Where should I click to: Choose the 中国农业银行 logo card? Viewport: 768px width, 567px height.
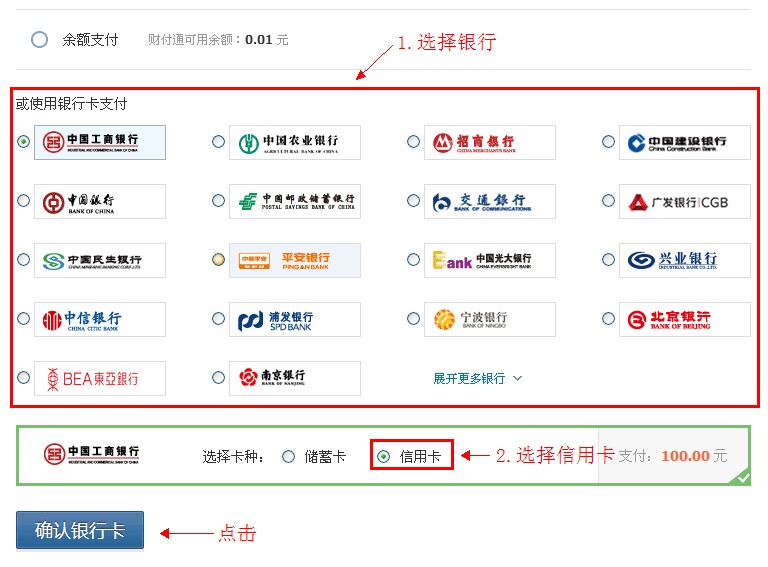click(295, 142)
